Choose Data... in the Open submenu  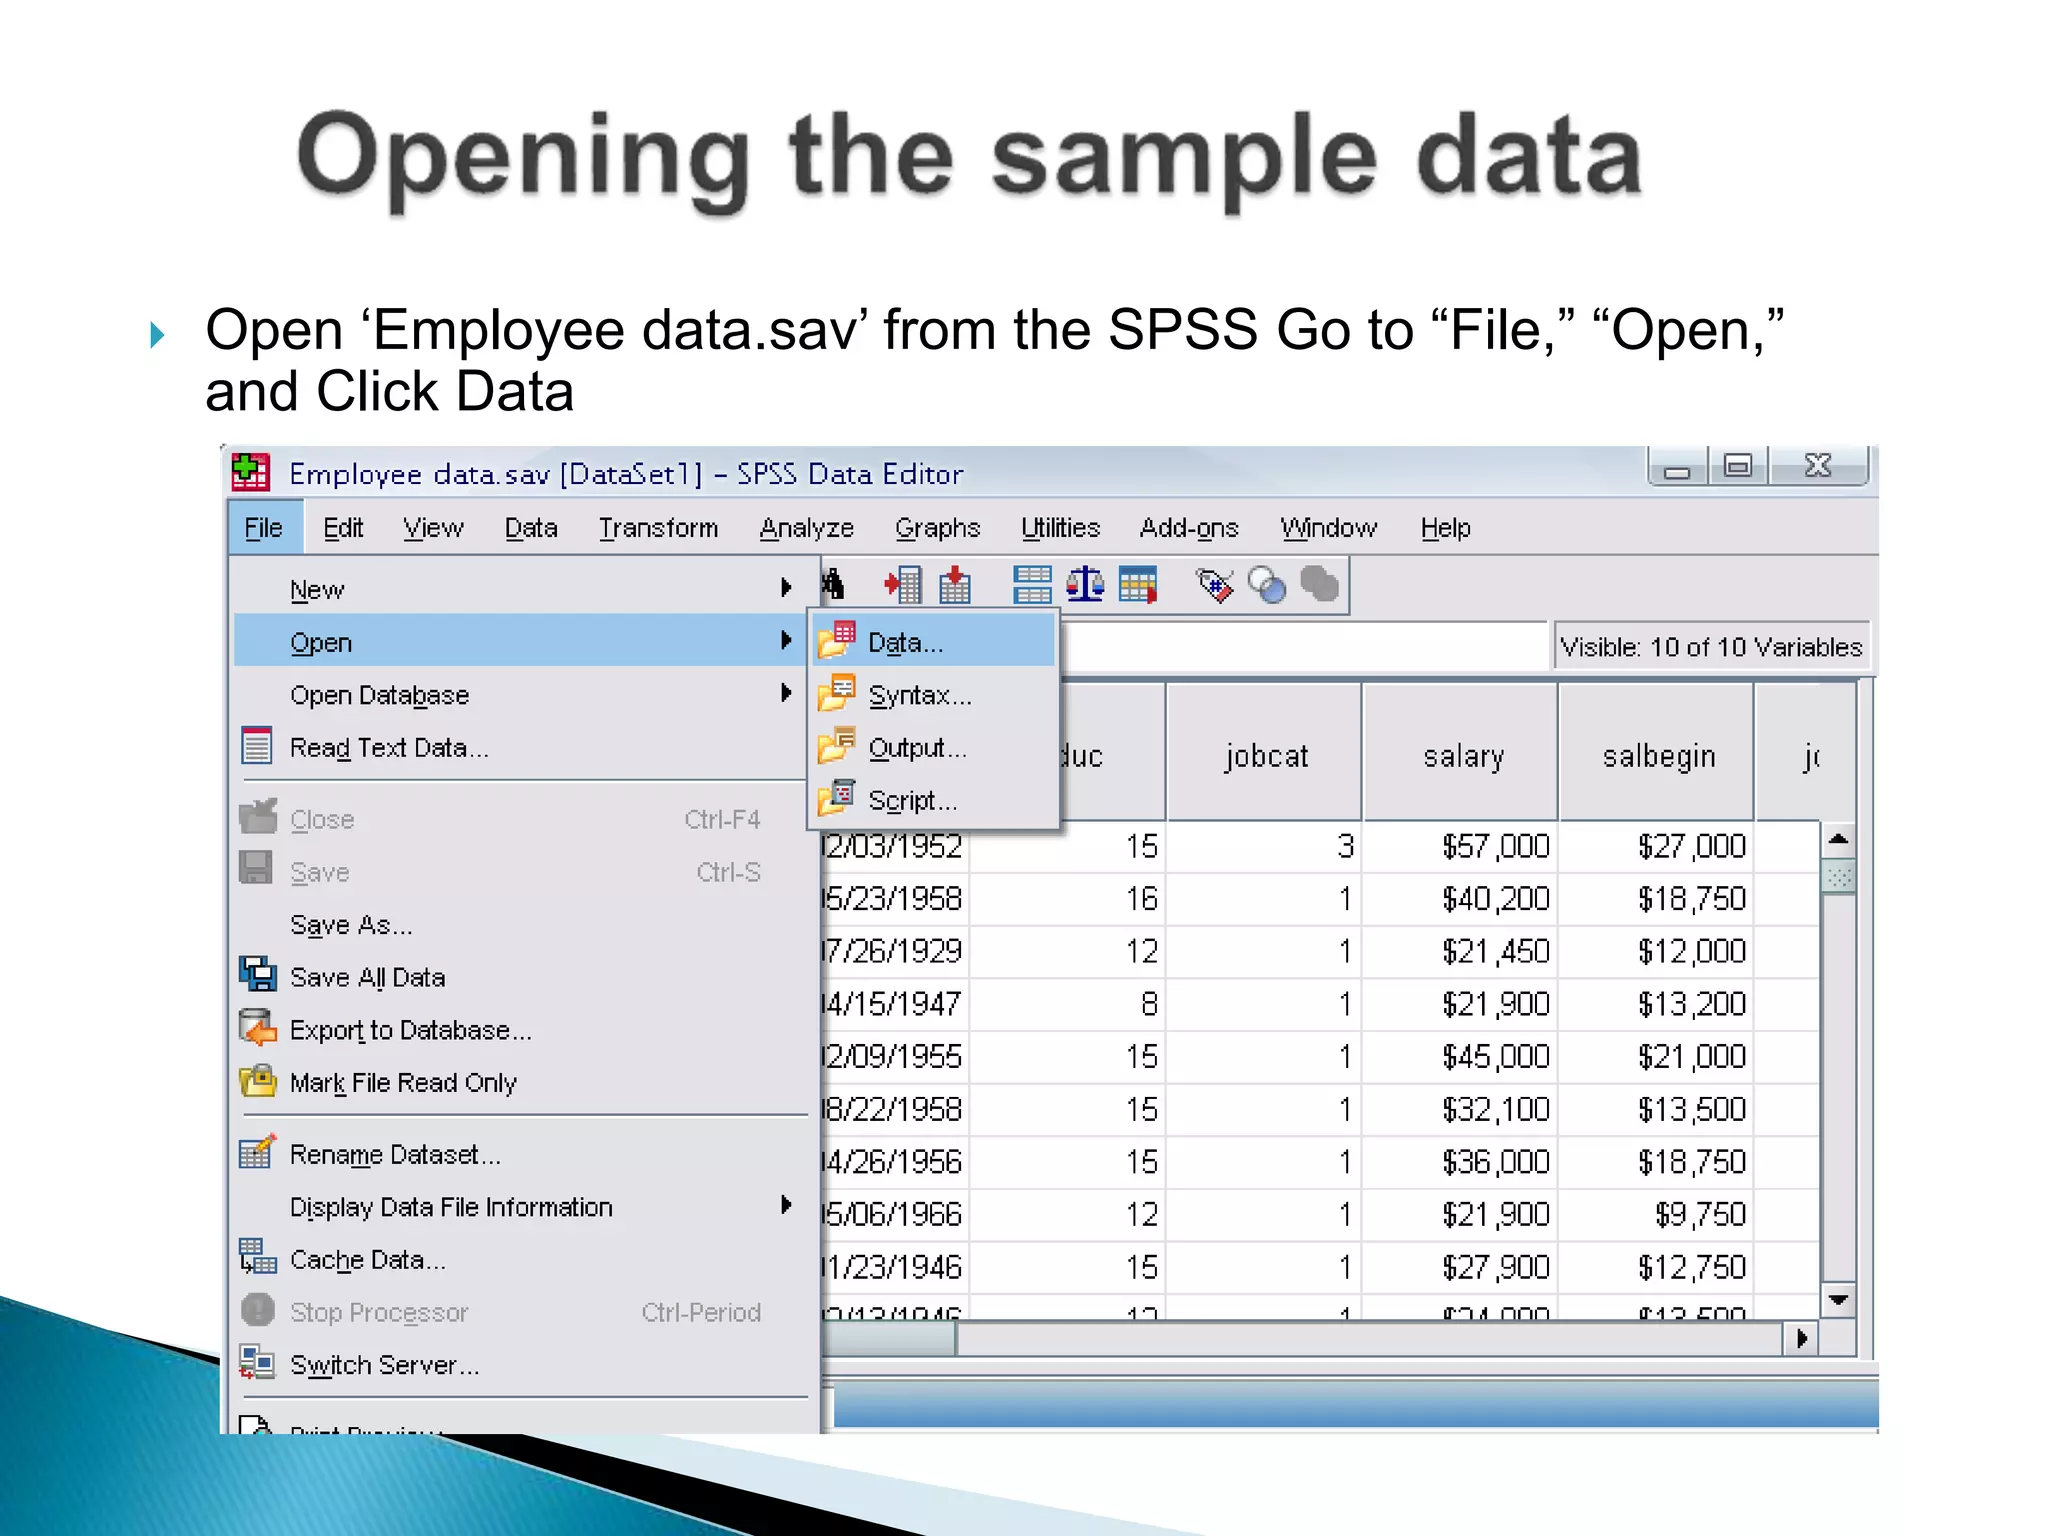[x=934, y=641]
